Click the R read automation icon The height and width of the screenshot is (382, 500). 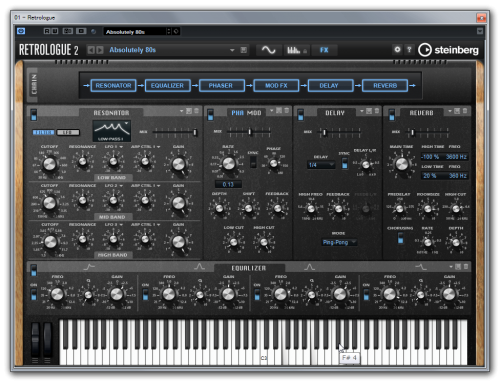point(47,31)
